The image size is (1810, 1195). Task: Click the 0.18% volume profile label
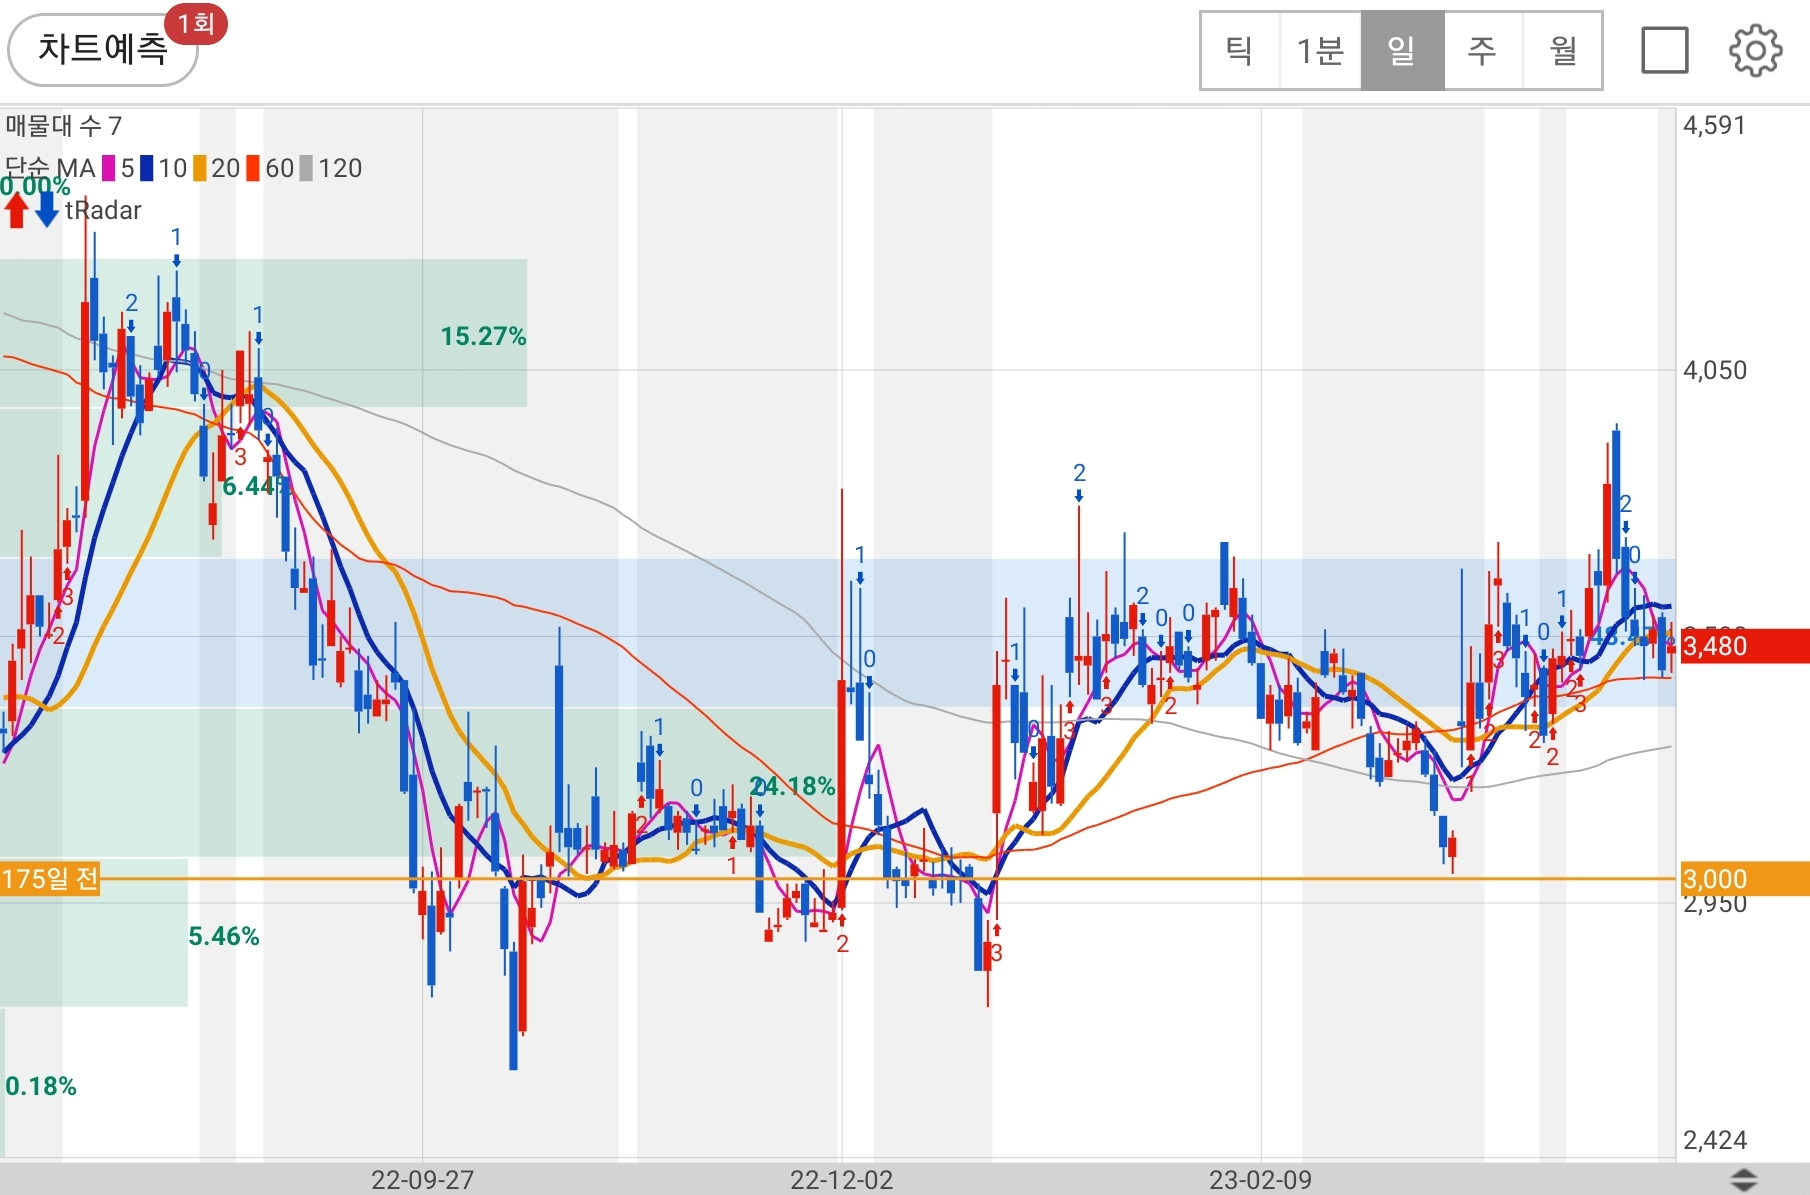click(x=41, y=1086)
